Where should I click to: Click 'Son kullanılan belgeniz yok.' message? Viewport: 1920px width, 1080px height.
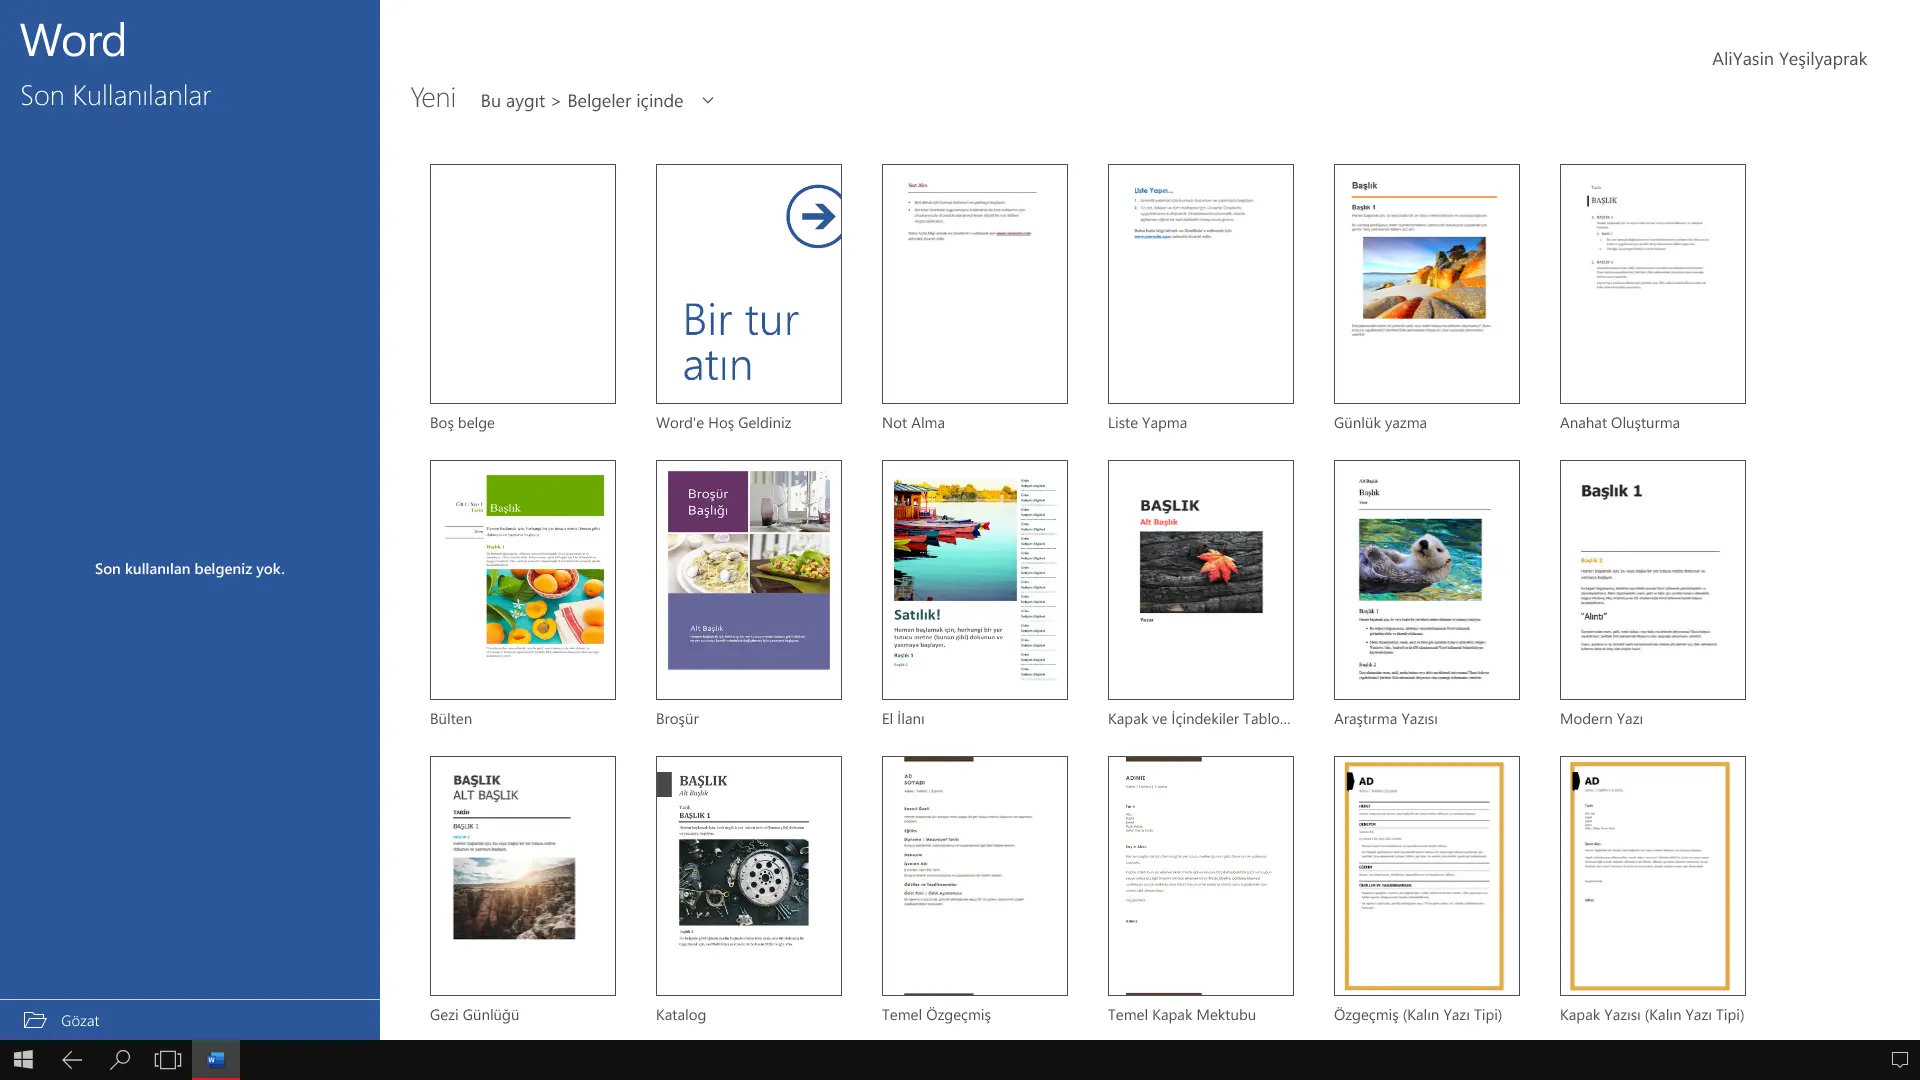[190, 569]
